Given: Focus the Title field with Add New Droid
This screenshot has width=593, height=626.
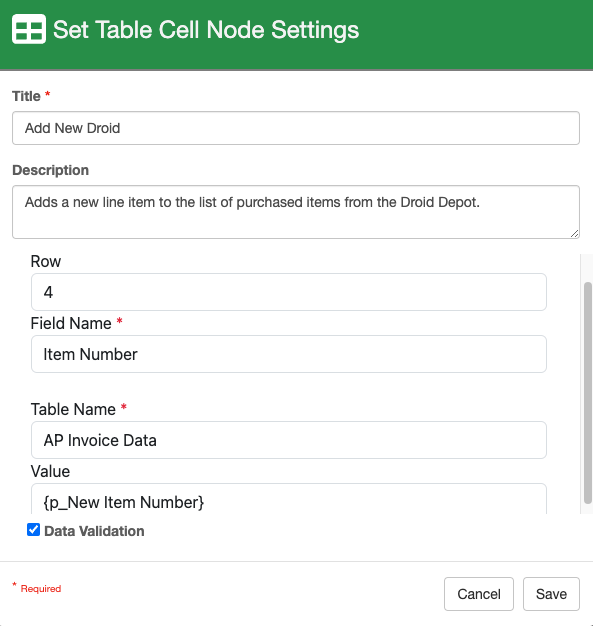Looking at the screenshot, I should pyautogui.click(x=296, y=128).
